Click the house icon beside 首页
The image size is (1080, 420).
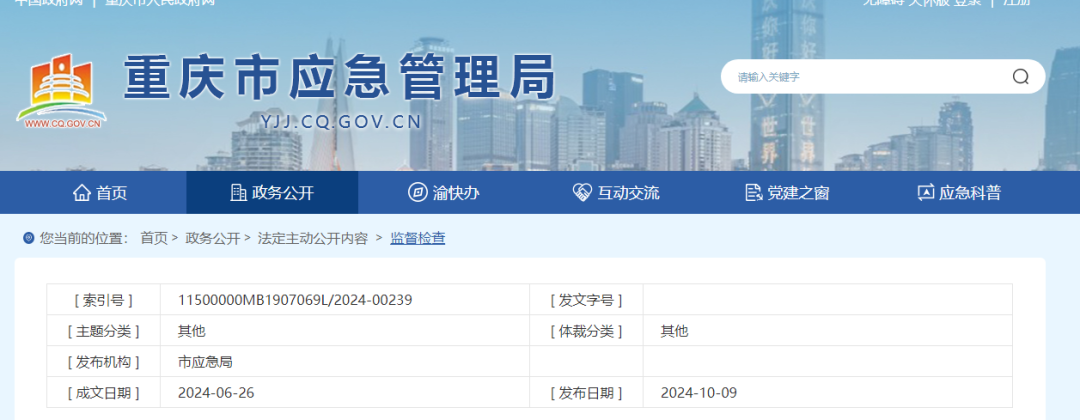point(81,193)
